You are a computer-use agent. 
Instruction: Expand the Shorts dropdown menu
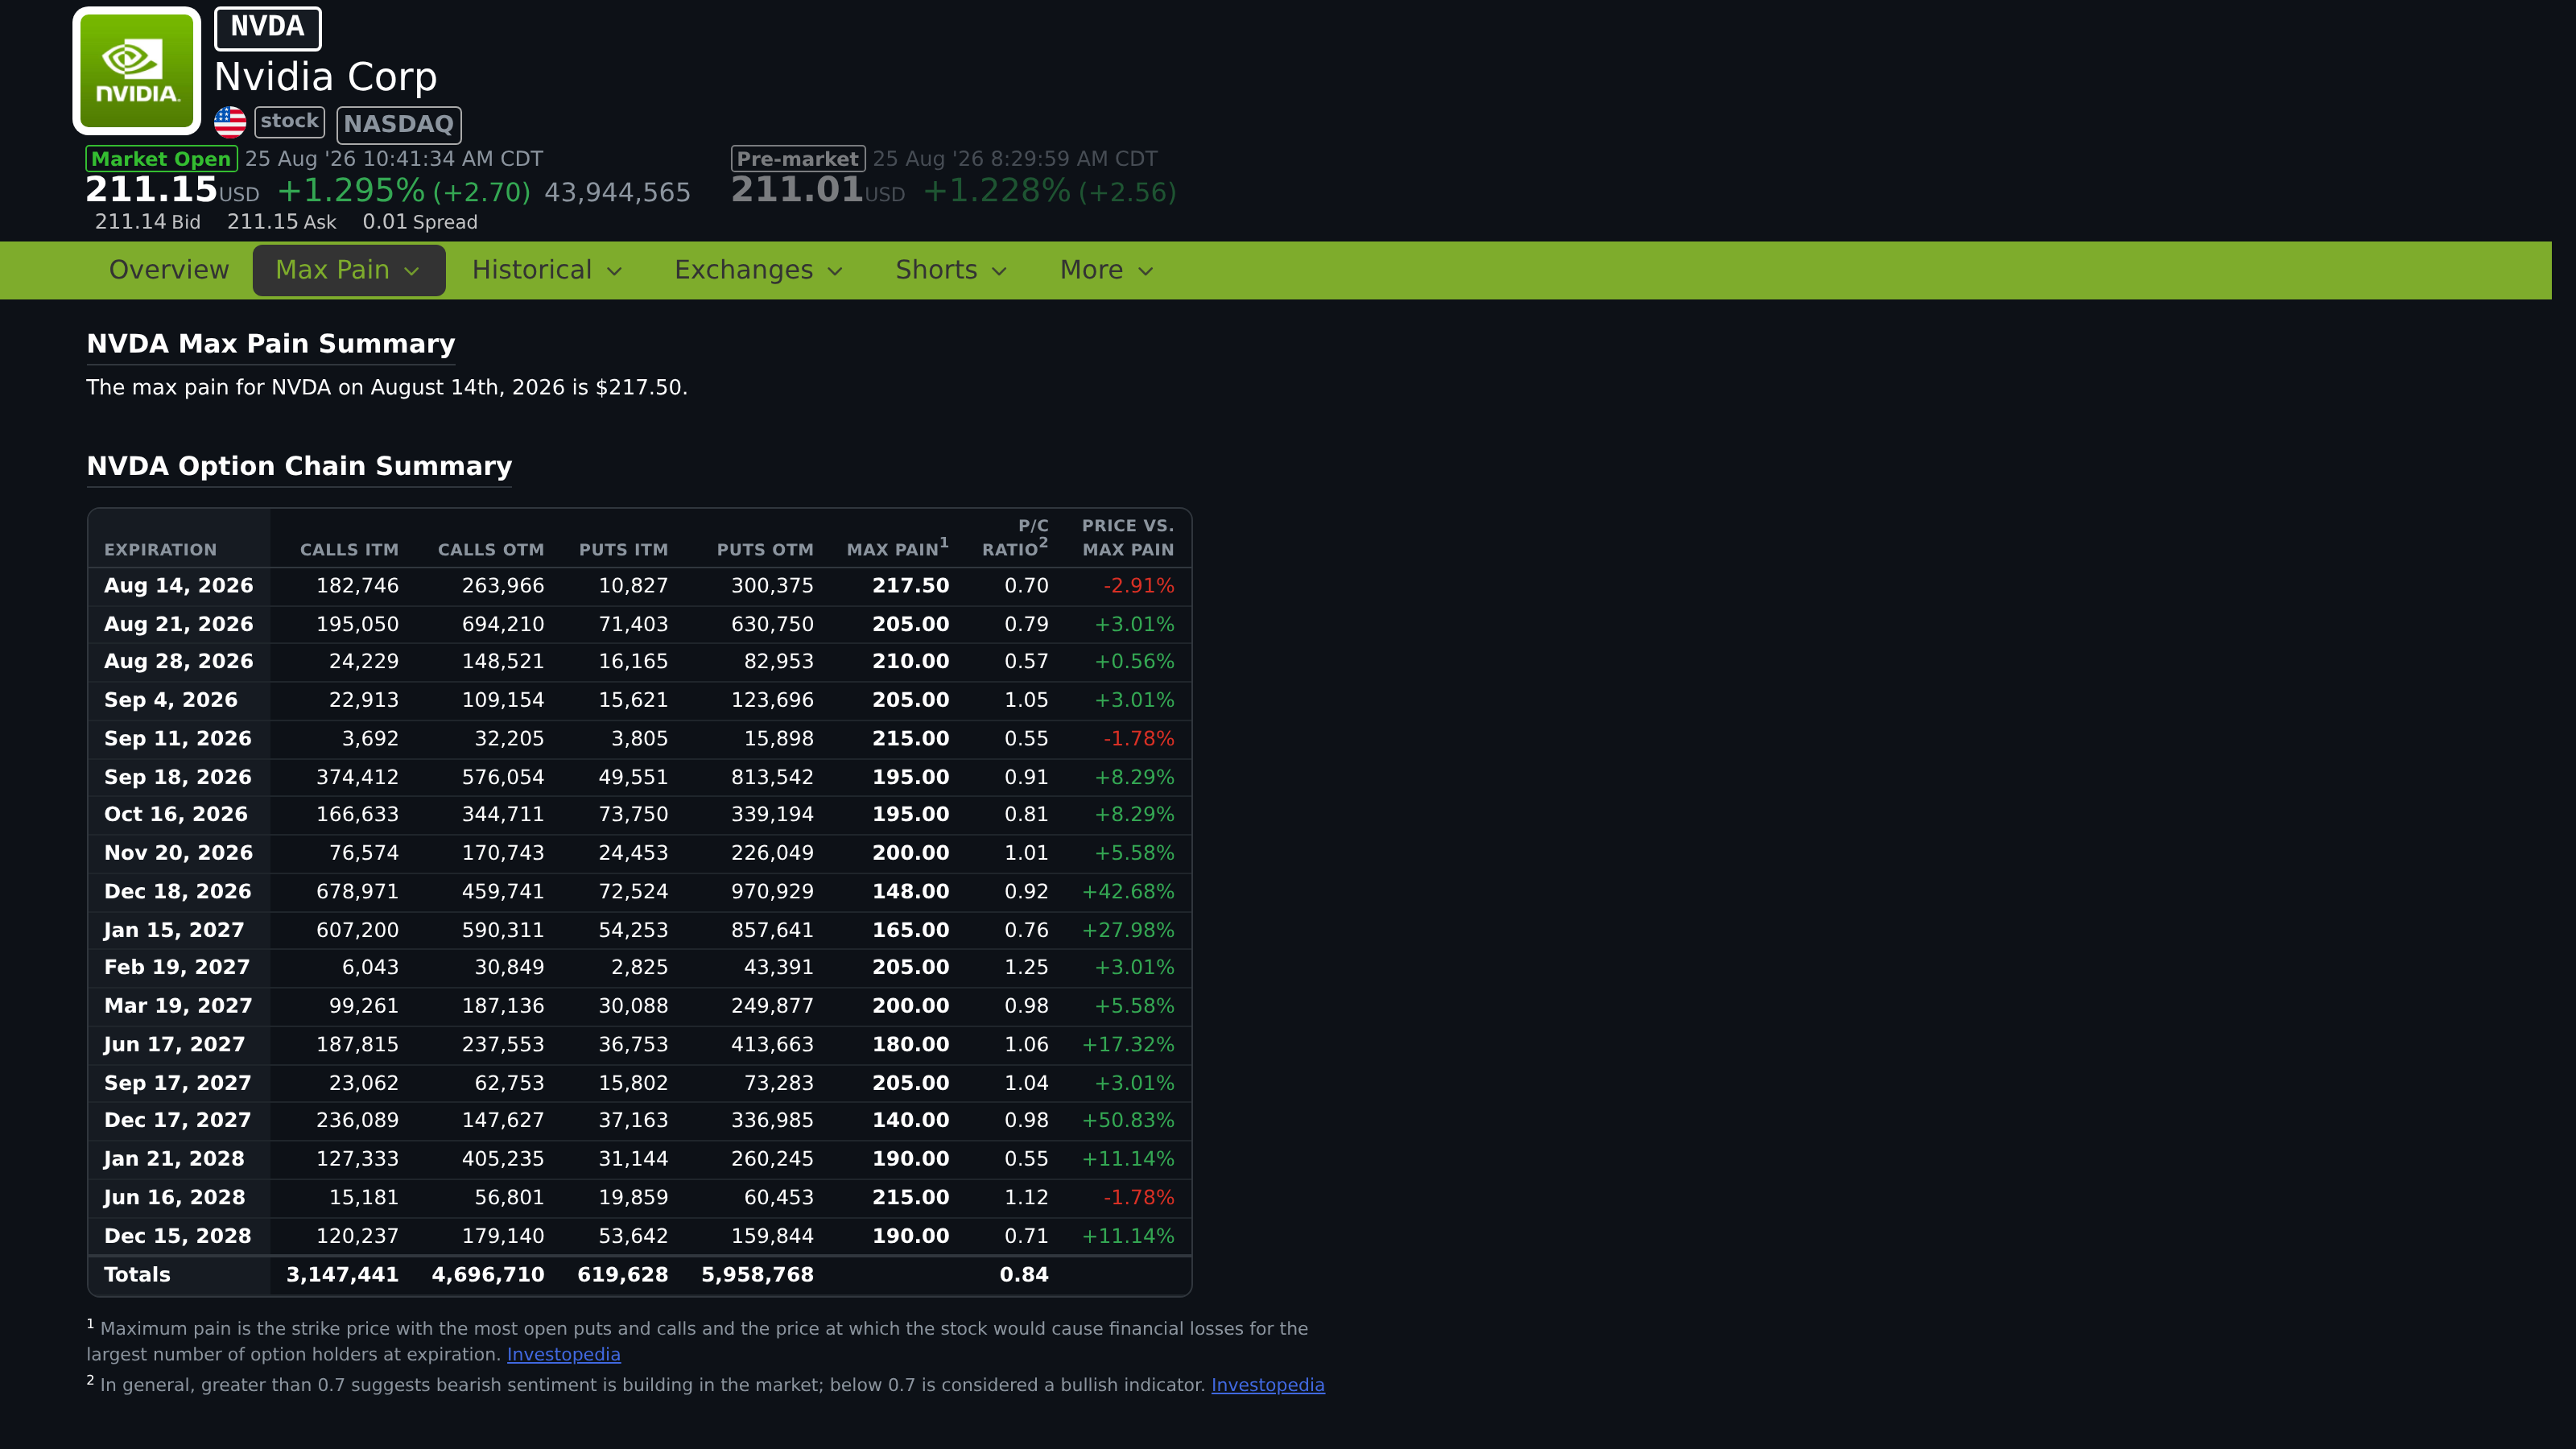coord(951,270)
